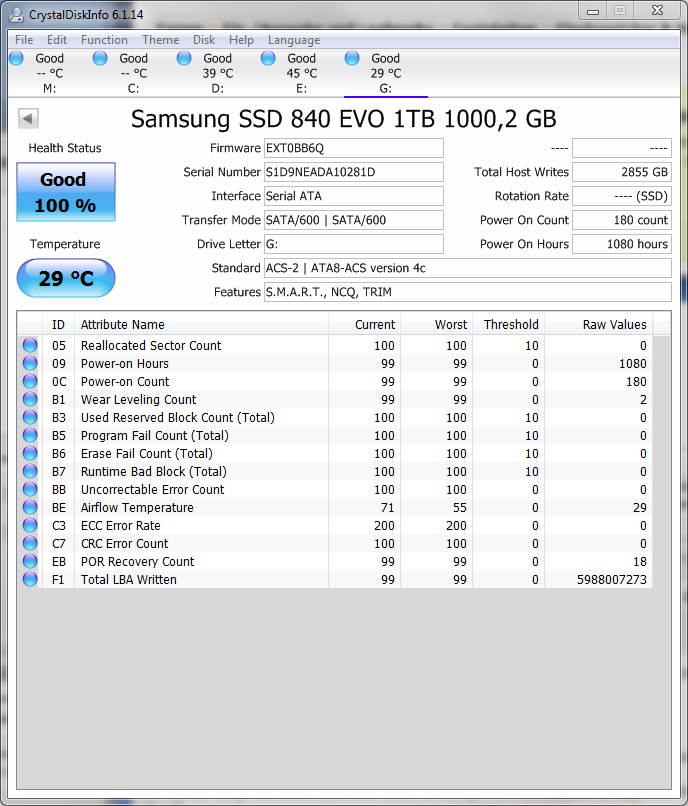
Task: Click the Current column header
Action: pyautogui.click(x=365, y=324)
